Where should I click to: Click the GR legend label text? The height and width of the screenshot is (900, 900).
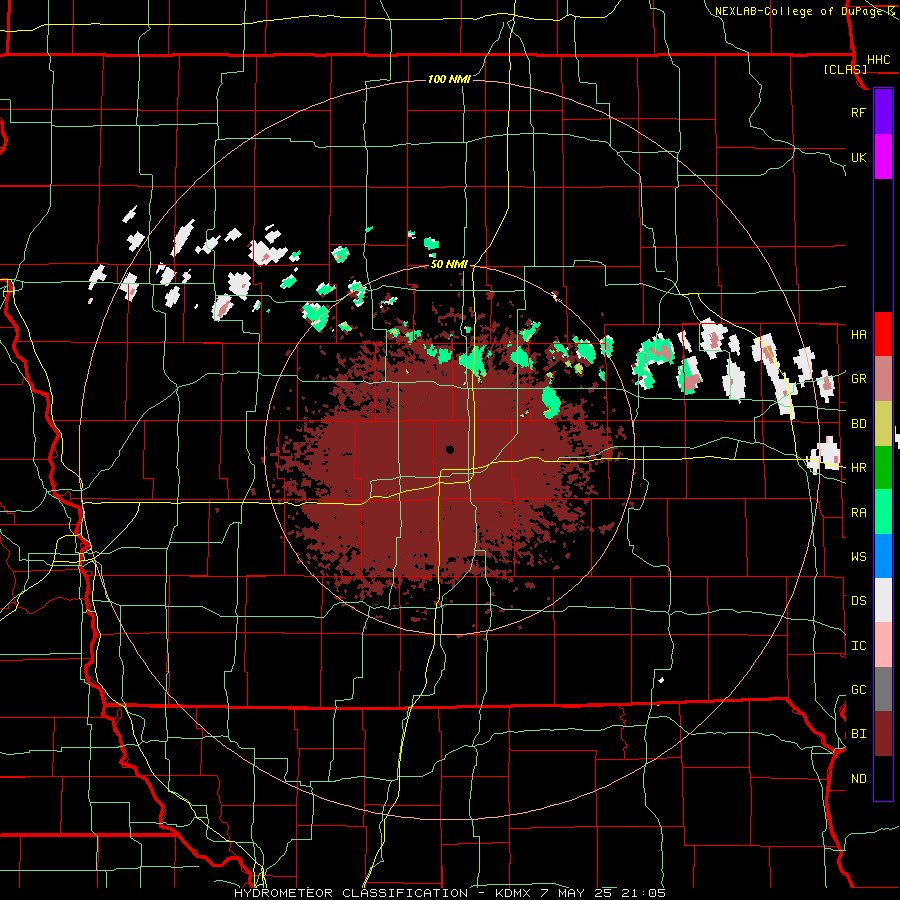(x=858, y=379)
